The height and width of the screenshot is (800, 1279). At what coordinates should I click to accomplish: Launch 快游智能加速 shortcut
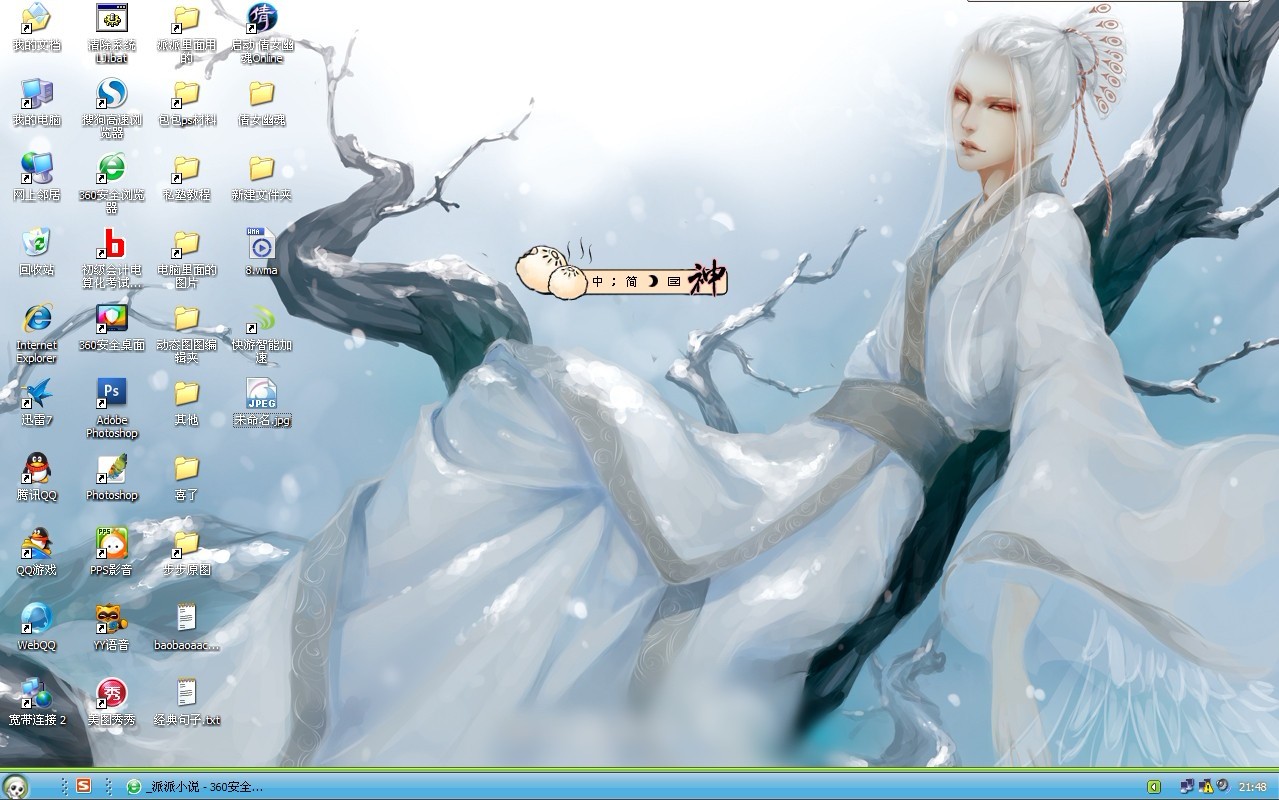point(262,333)
